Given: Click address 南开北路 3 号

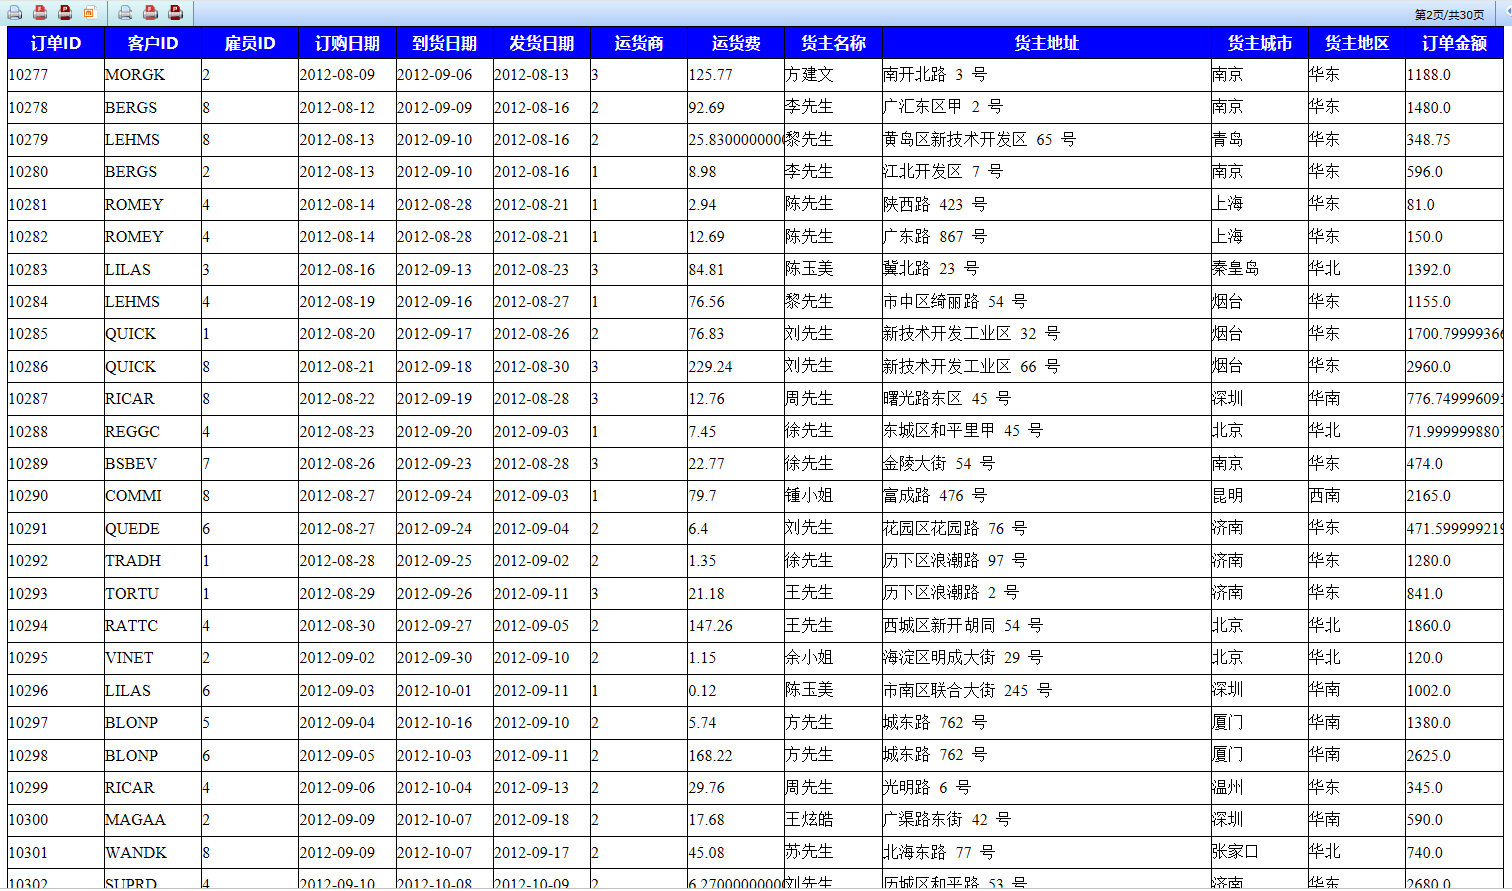Looking at the screenshot, I should point(935,75).
